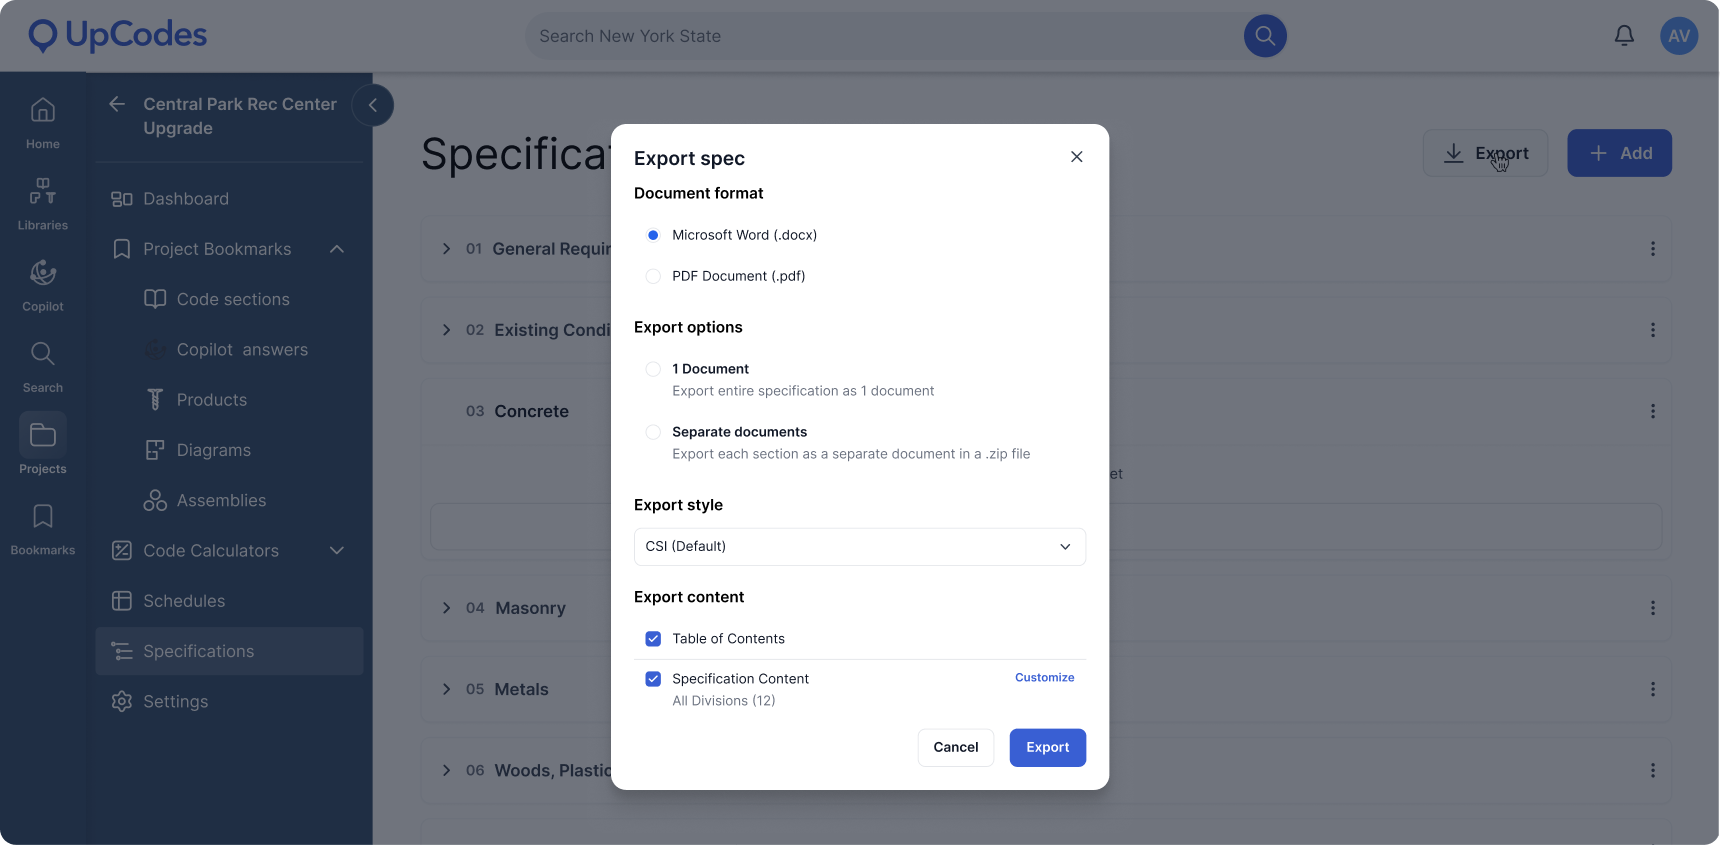The image size is (1720, 845).
Task: Open the CSI (Default) export style dropdown
Action: click(x=860, y=547)
